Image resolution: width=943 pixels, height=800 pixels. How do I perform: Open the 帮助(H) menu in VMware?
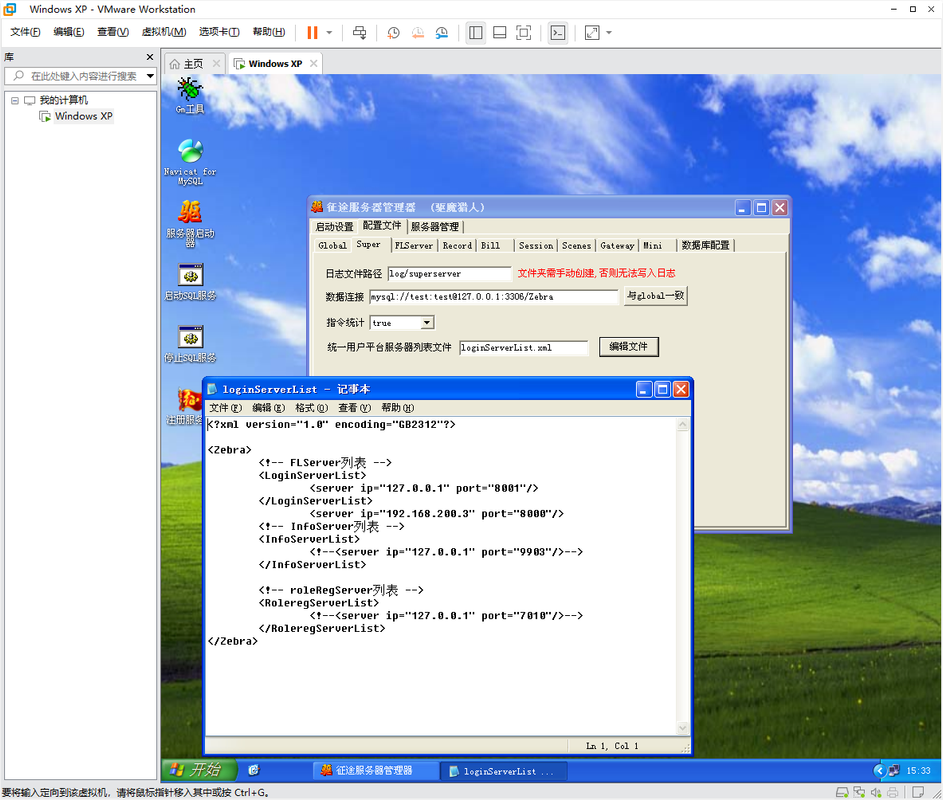point(268,32)
